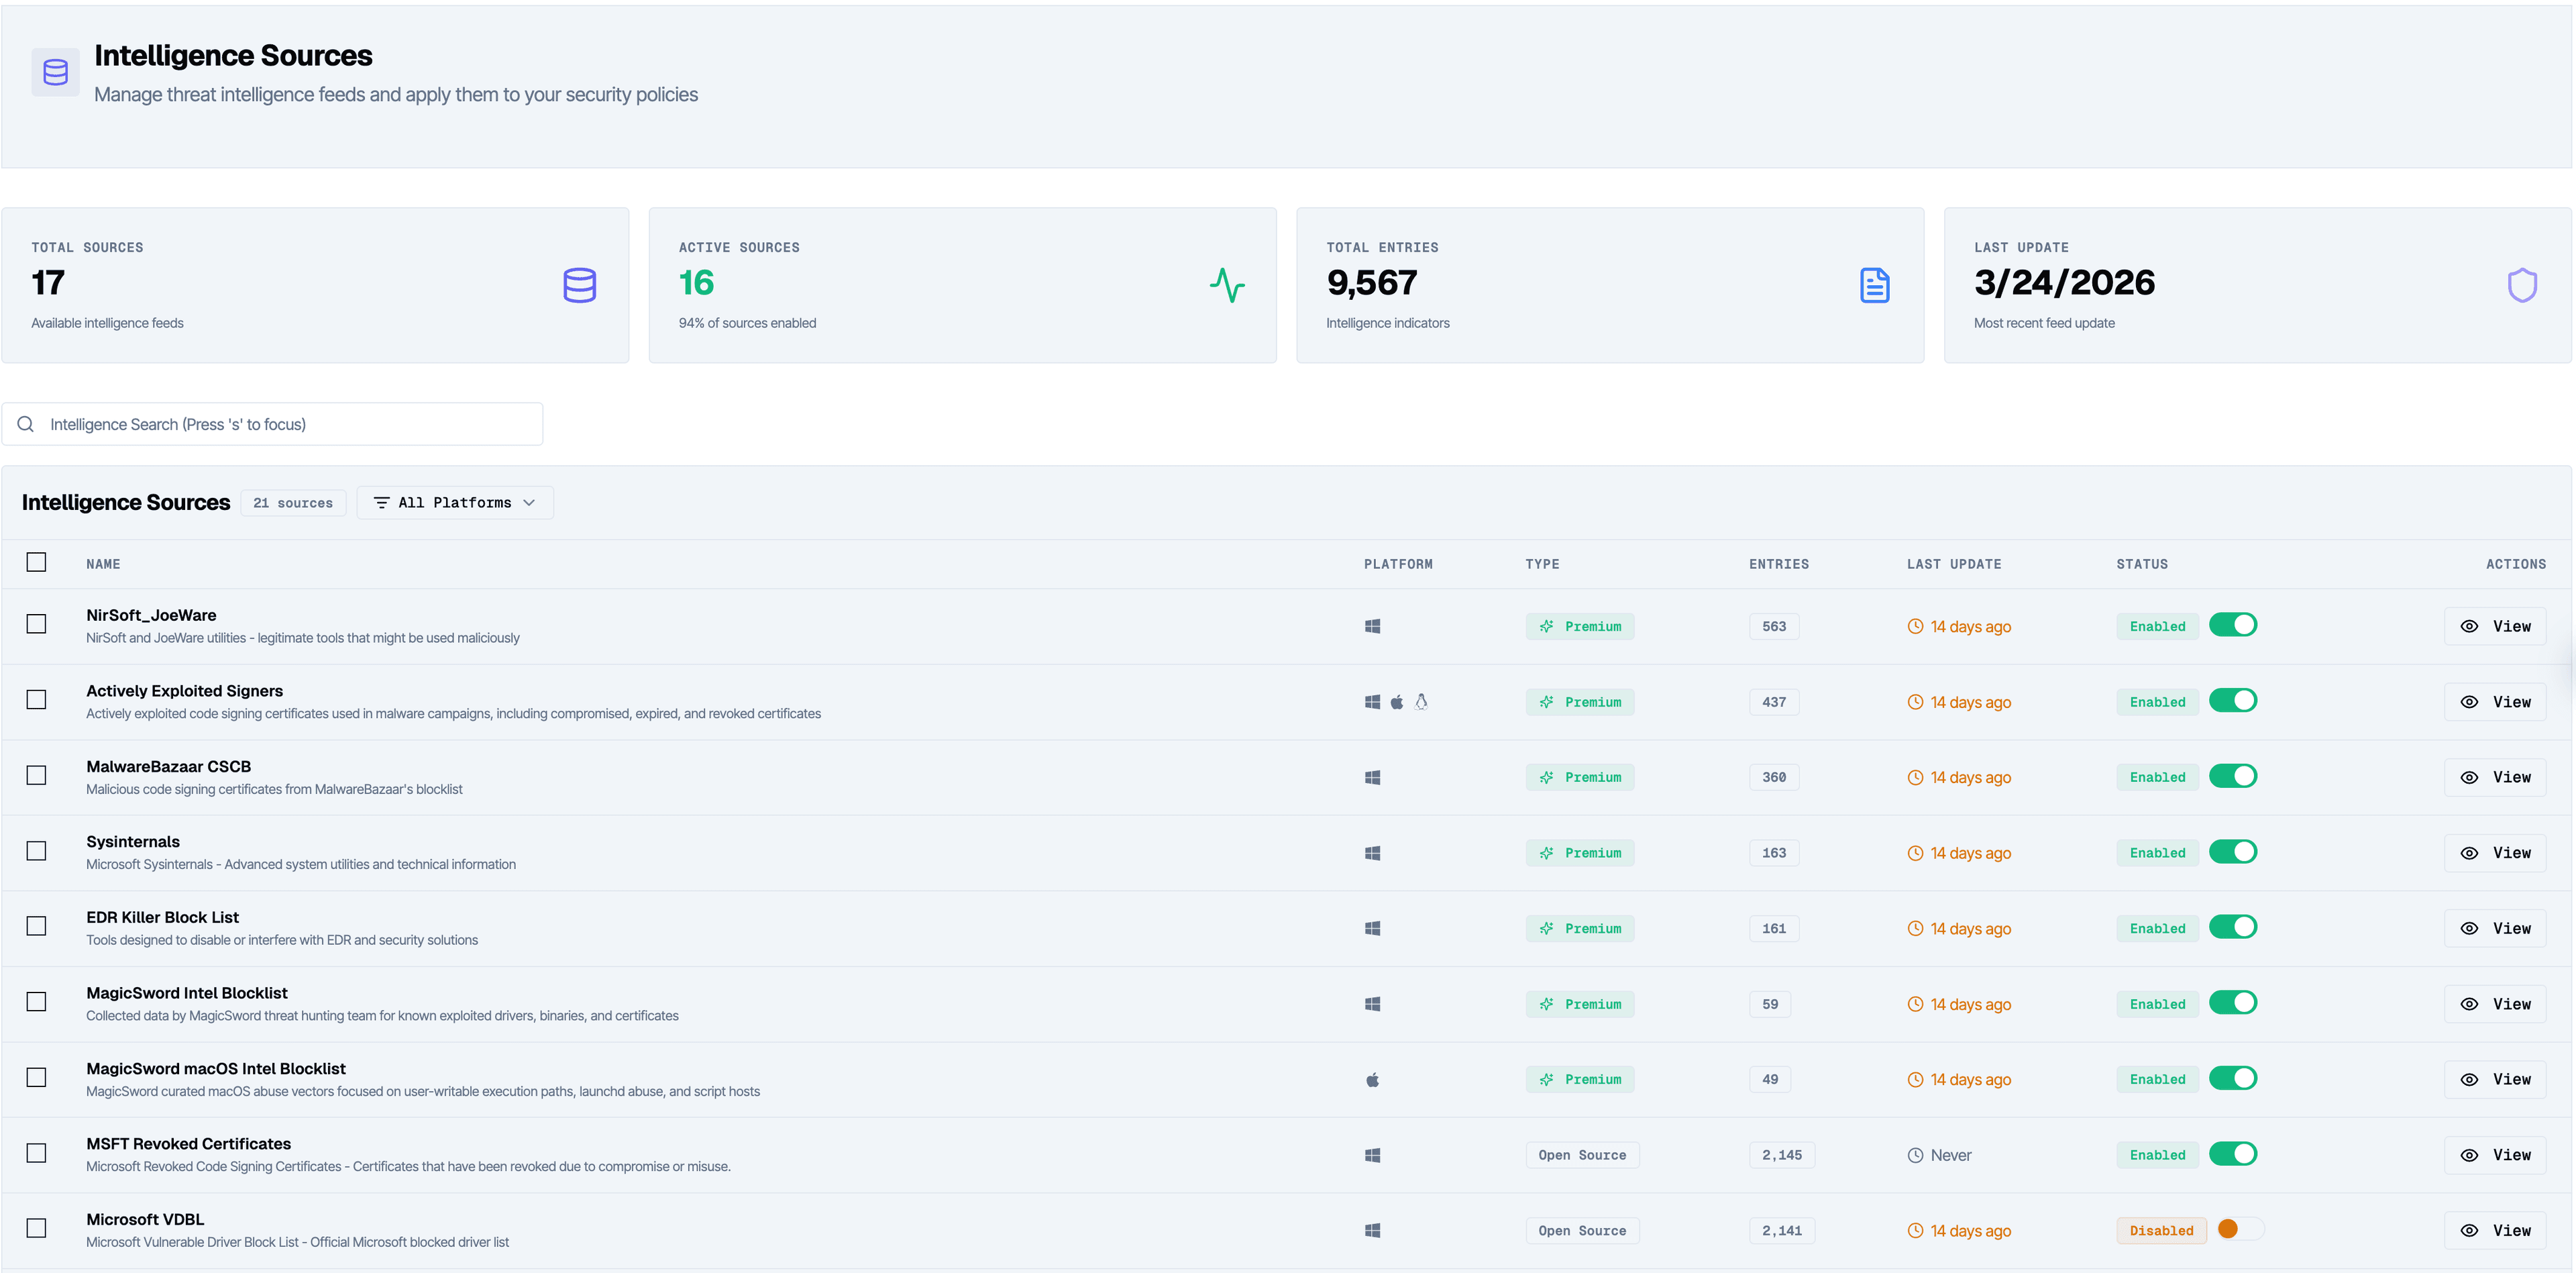
Task: Click the document icon on Total Entries card
Action: 1875,285
